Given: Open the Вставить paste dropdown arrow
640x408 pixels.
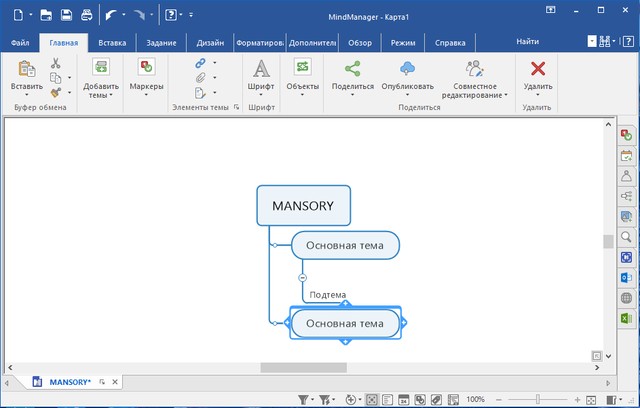Looking at the screenshot, I should (27, 96).
